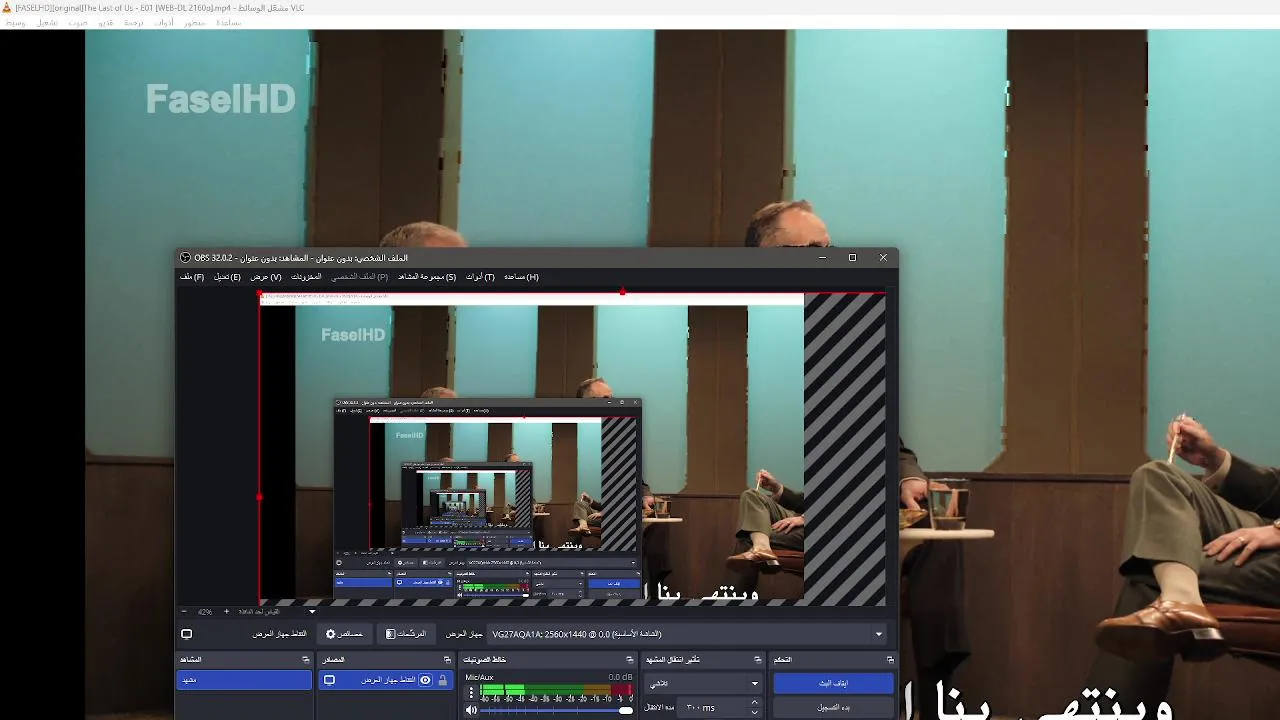The height and width of the screenshot is (720, 1280).
Task: Open the OBS Docks menu
Action: pos(306,277)
